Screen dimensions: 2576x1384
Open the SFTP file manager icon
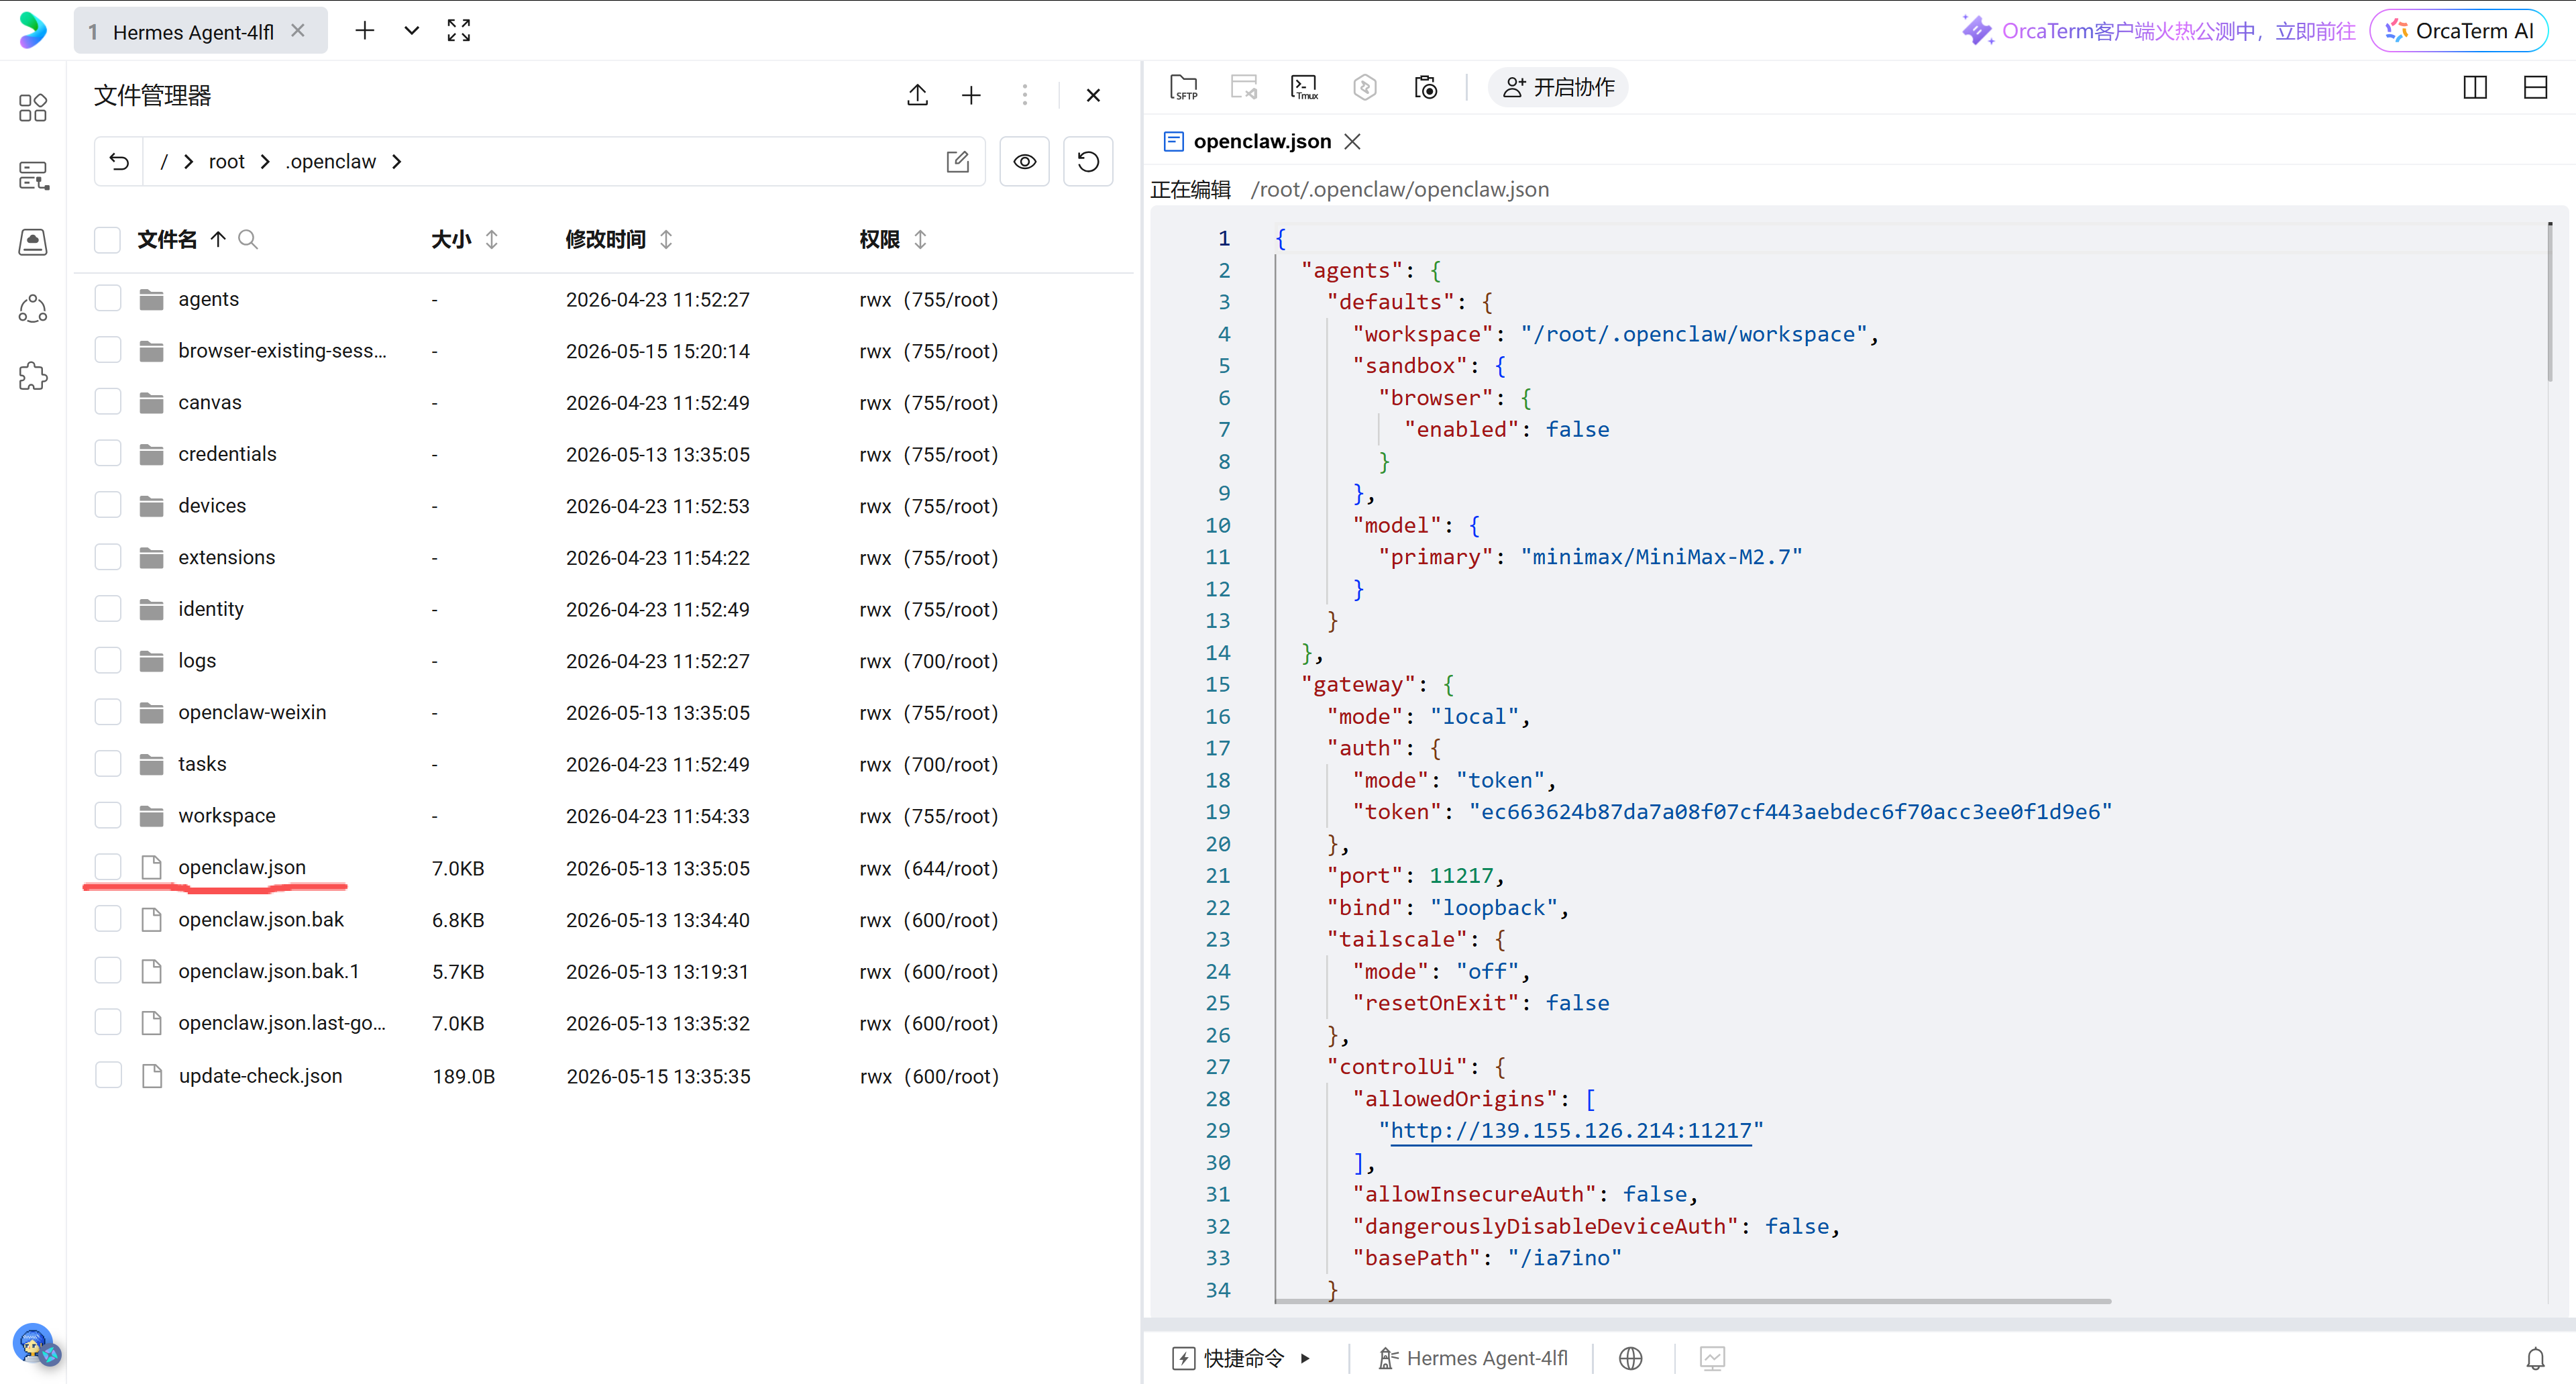[x=1183, y=87]
